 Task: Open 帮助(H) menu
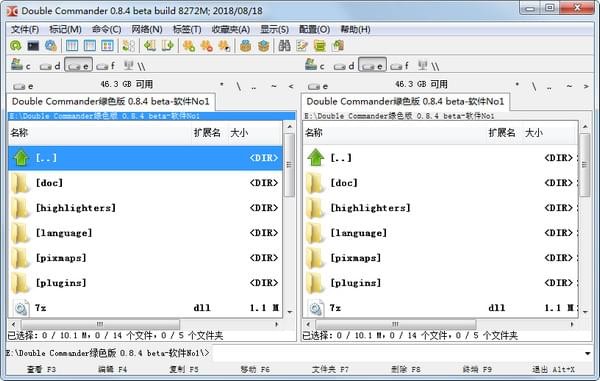point(355,29)
